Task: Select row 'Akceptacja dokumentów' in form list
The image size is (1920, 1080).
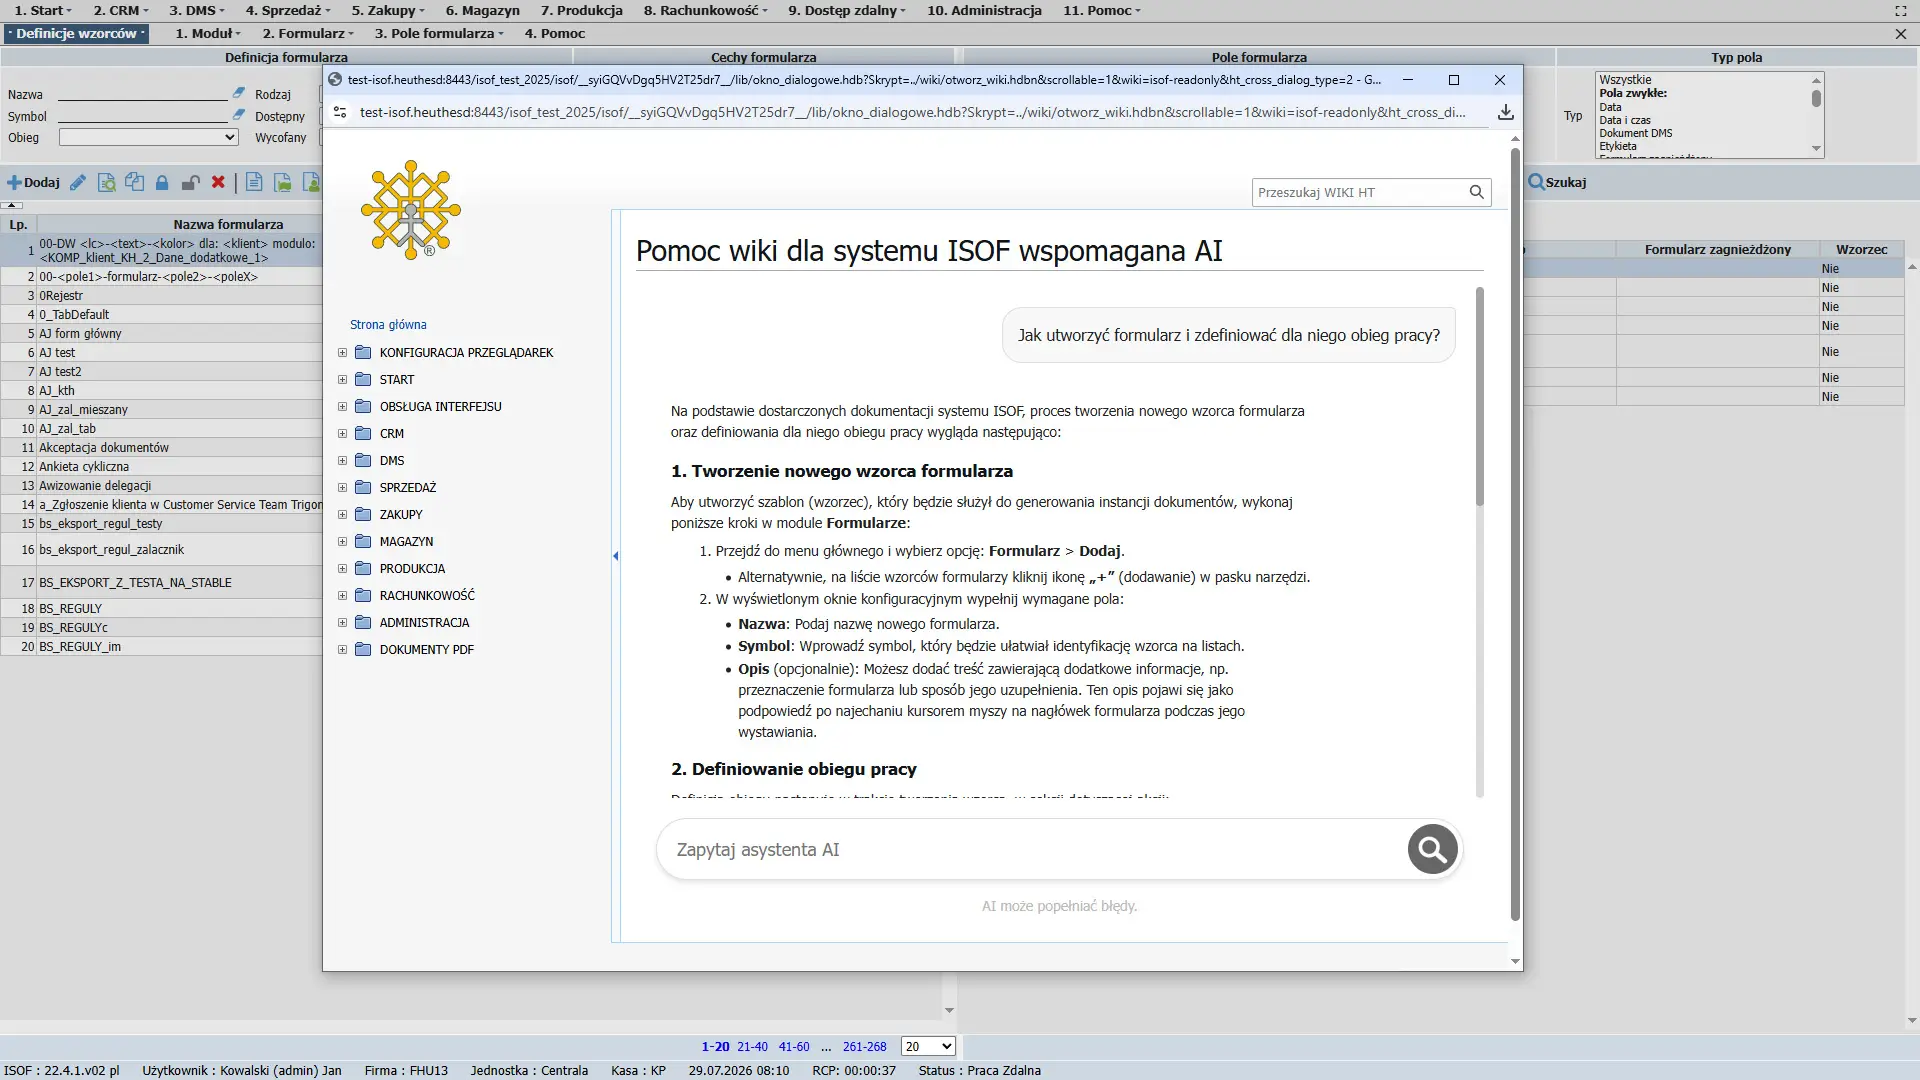Action: point(161,447)
